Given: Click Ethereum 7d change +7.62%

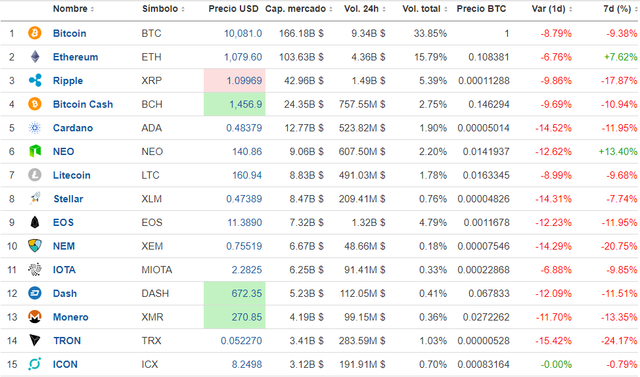Looking at the screenshot, I should (x=620, y=57).
